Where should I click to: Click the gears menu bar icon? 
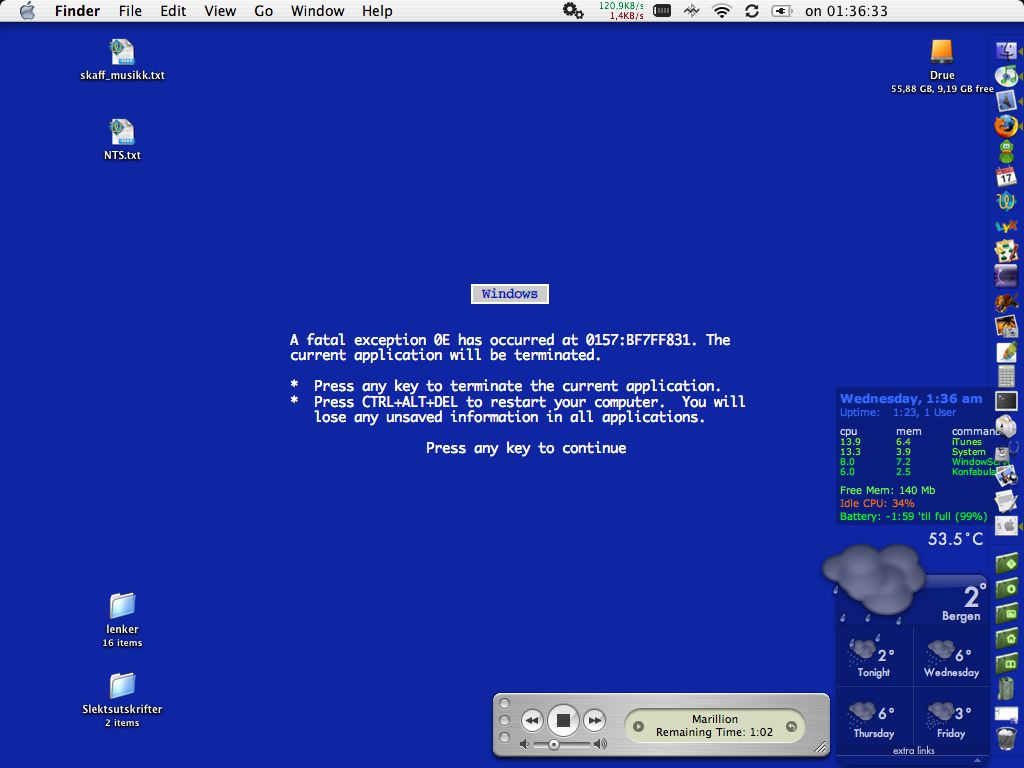point(573,11)
